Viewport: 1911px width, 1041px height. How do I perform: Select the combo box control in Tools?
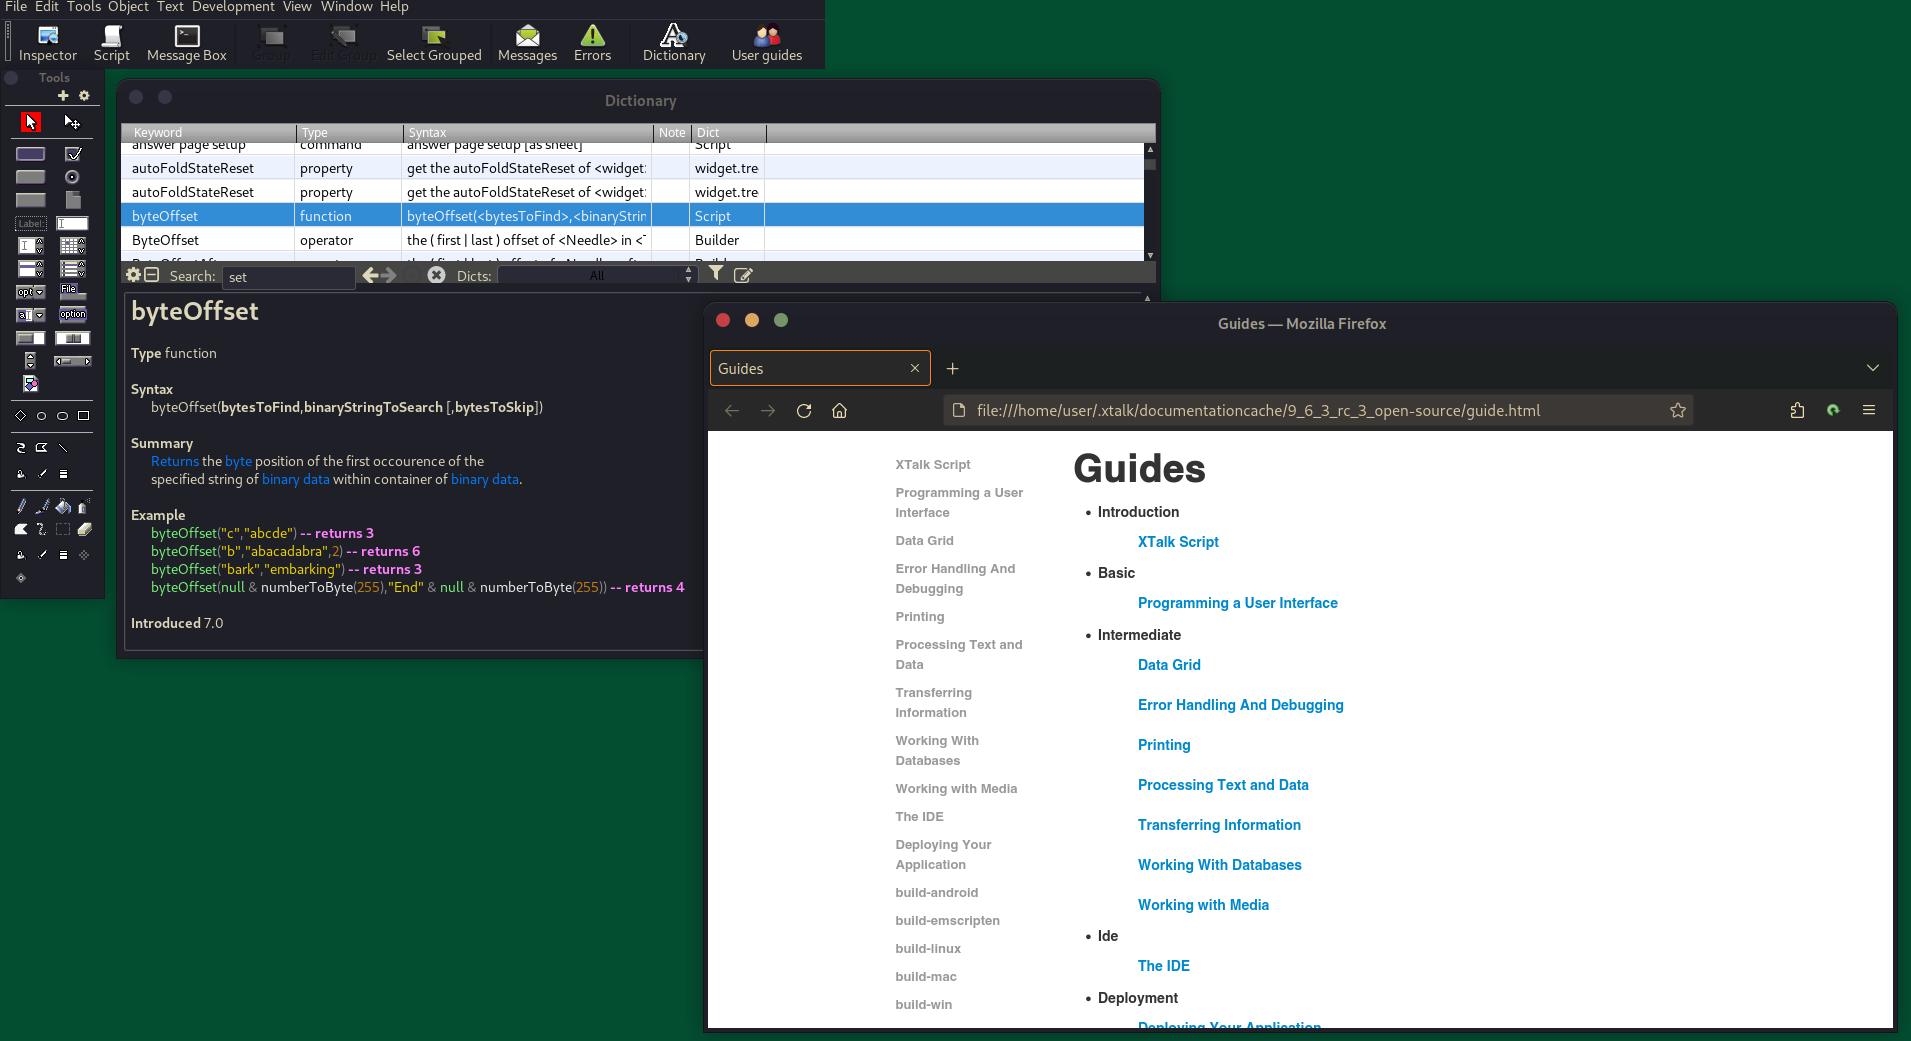pyautogui.click(x=31, y=315)
